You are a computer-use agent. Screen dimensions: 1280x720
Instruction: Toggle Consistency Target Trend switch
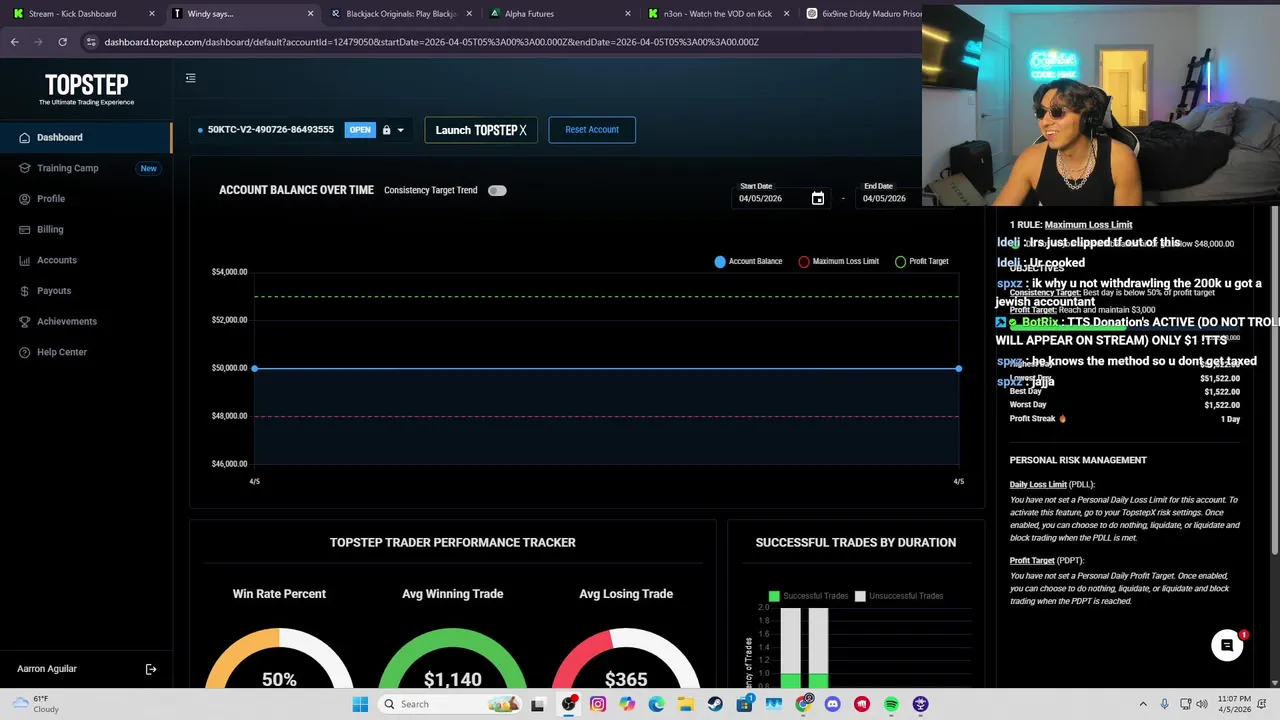497,190
